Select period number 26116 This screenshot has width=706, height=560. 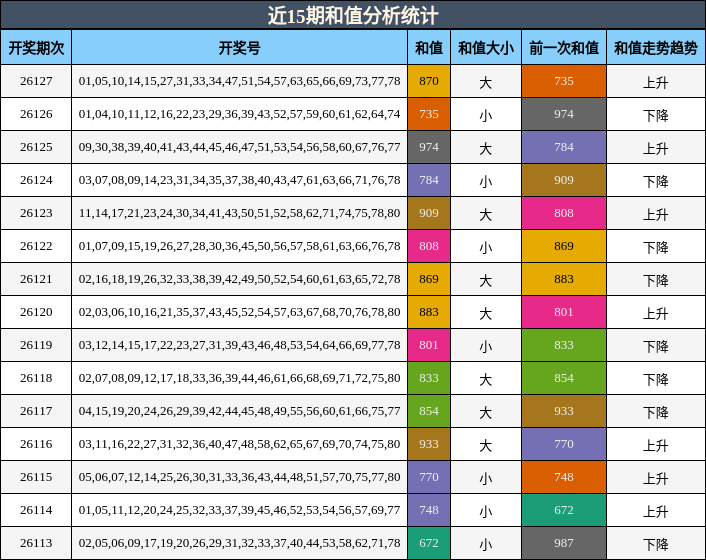[x=36, y=444]
